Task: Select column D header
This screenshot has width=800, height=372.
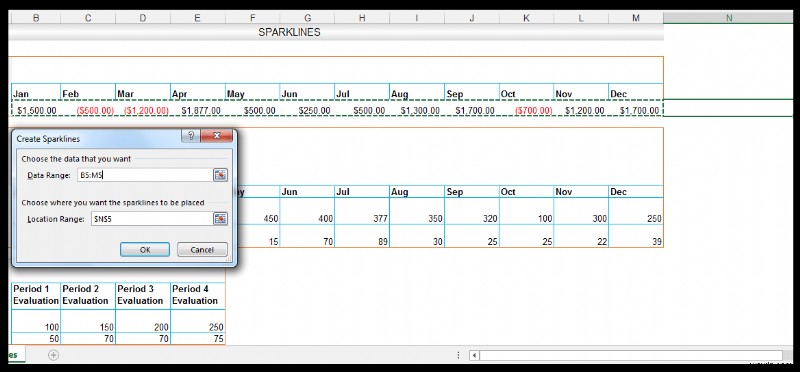Action: click(143, 18)
